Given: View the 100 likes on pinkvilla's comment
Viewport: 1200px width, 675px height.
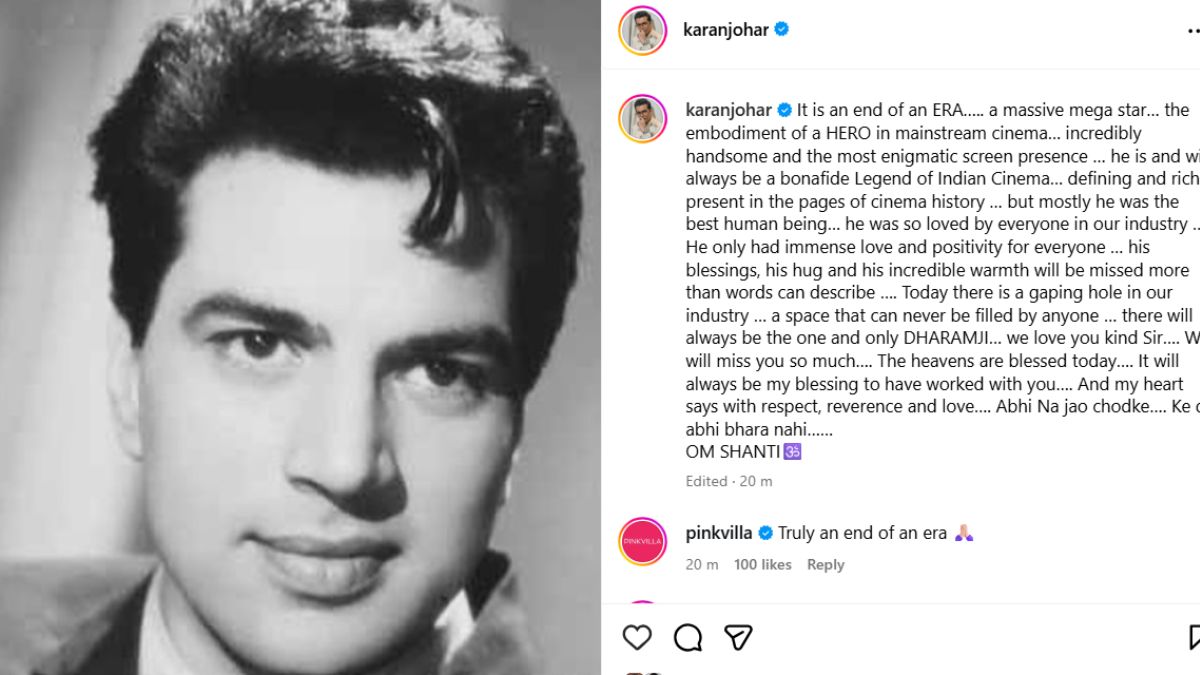Looking at the screenshot, I should click(762, 565).
